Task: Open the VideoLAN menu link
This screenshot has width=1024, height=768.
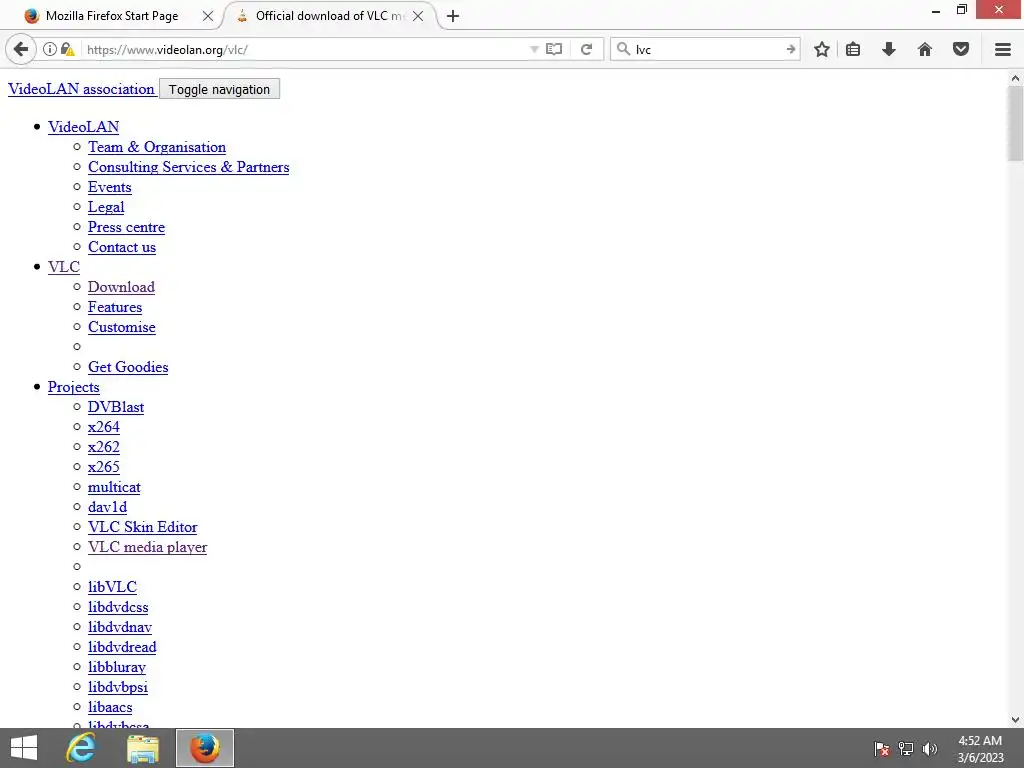Action: pos(84,127)
